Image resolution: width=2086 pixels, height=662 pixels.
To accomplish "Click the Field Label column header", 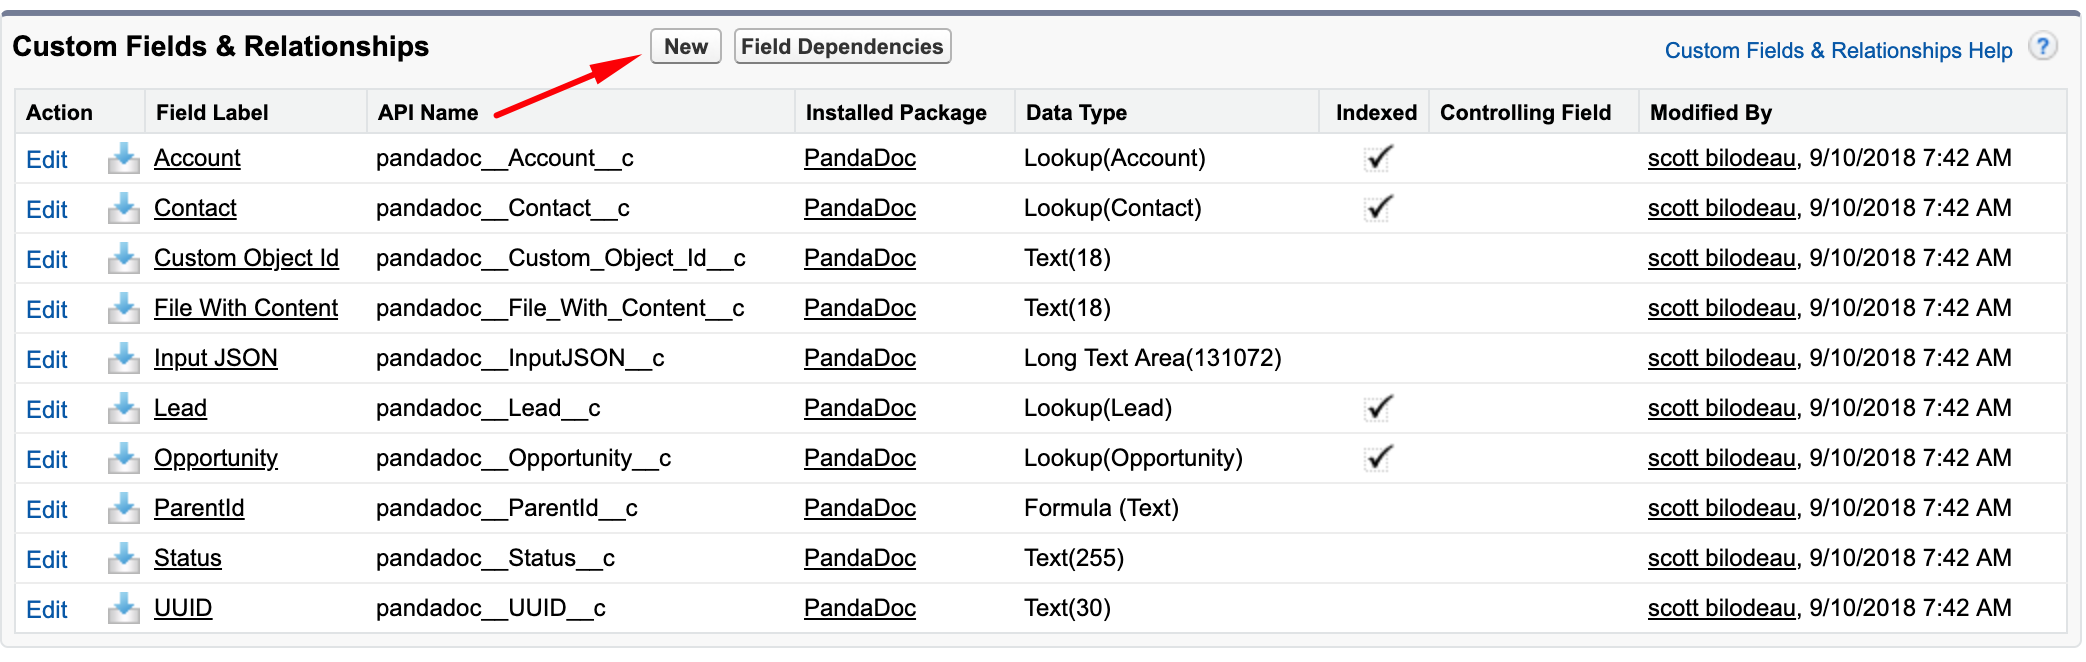I will pos(212,113).
